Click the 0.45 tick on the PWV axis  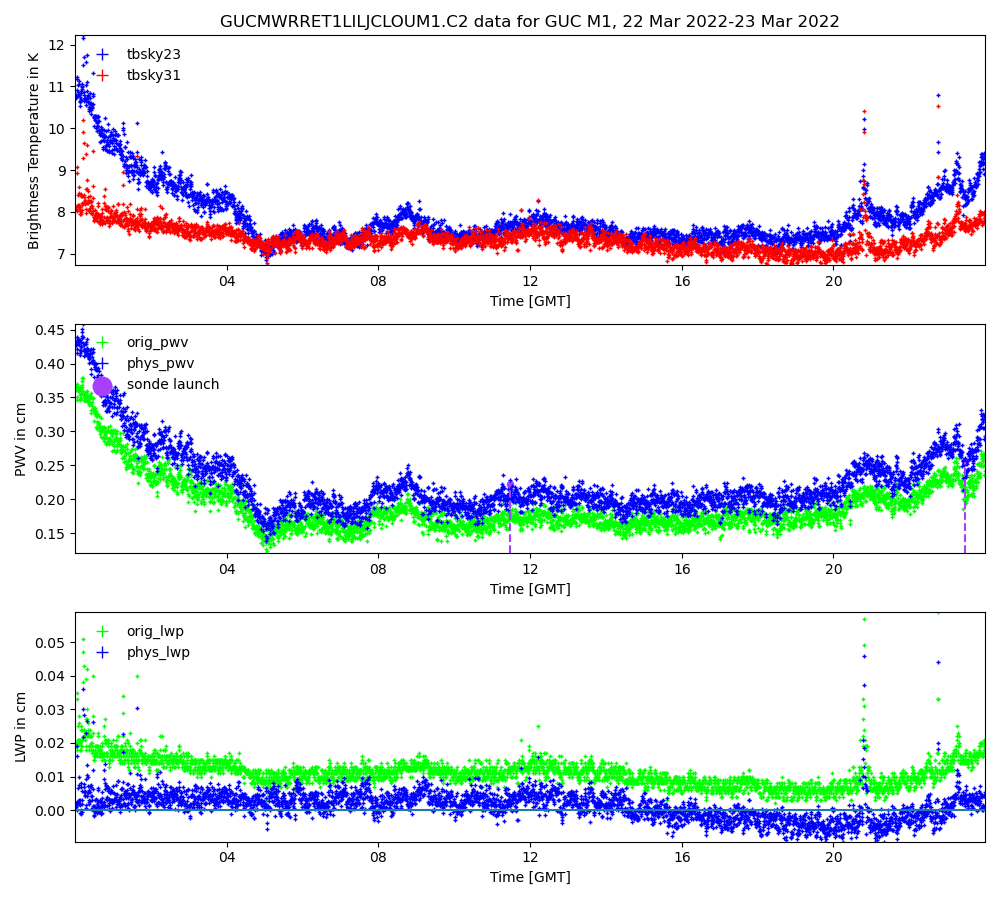50,330
